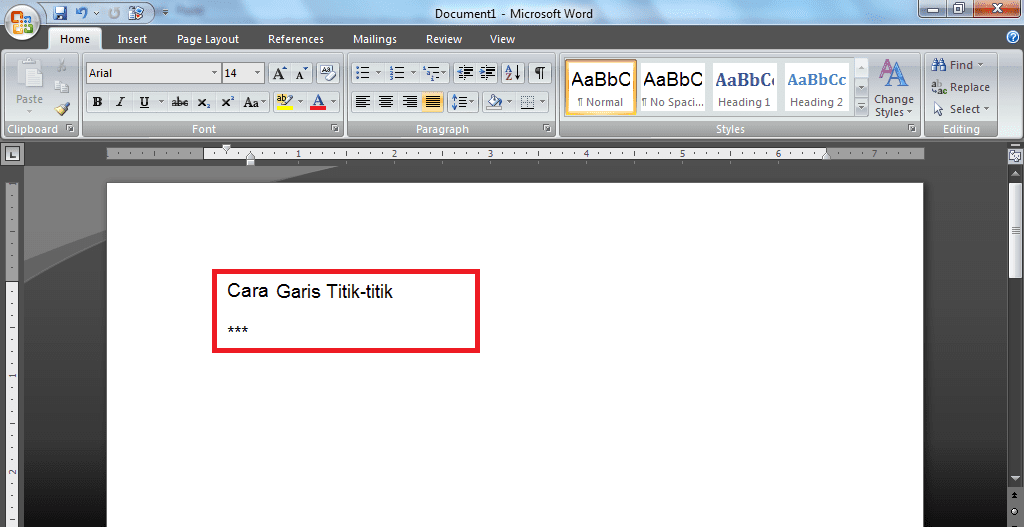Apply the Heading 2 style
The width and height of the screenshot is (1024, 527).
[816, 88]
